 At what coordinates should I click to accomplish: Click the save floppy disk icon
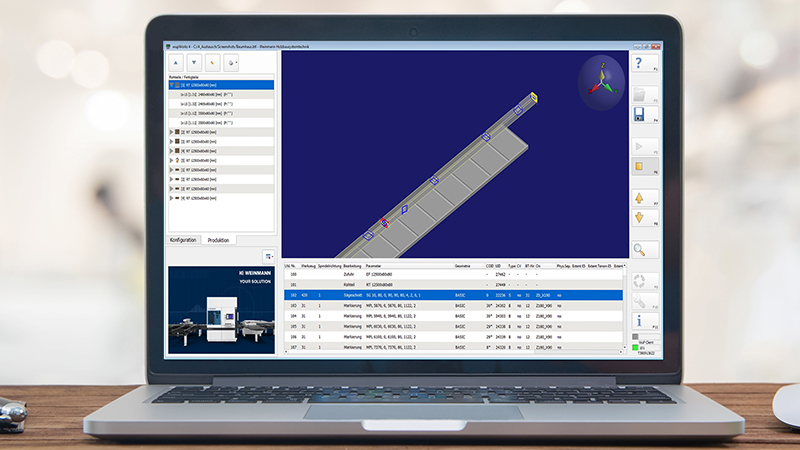point(640,117)
